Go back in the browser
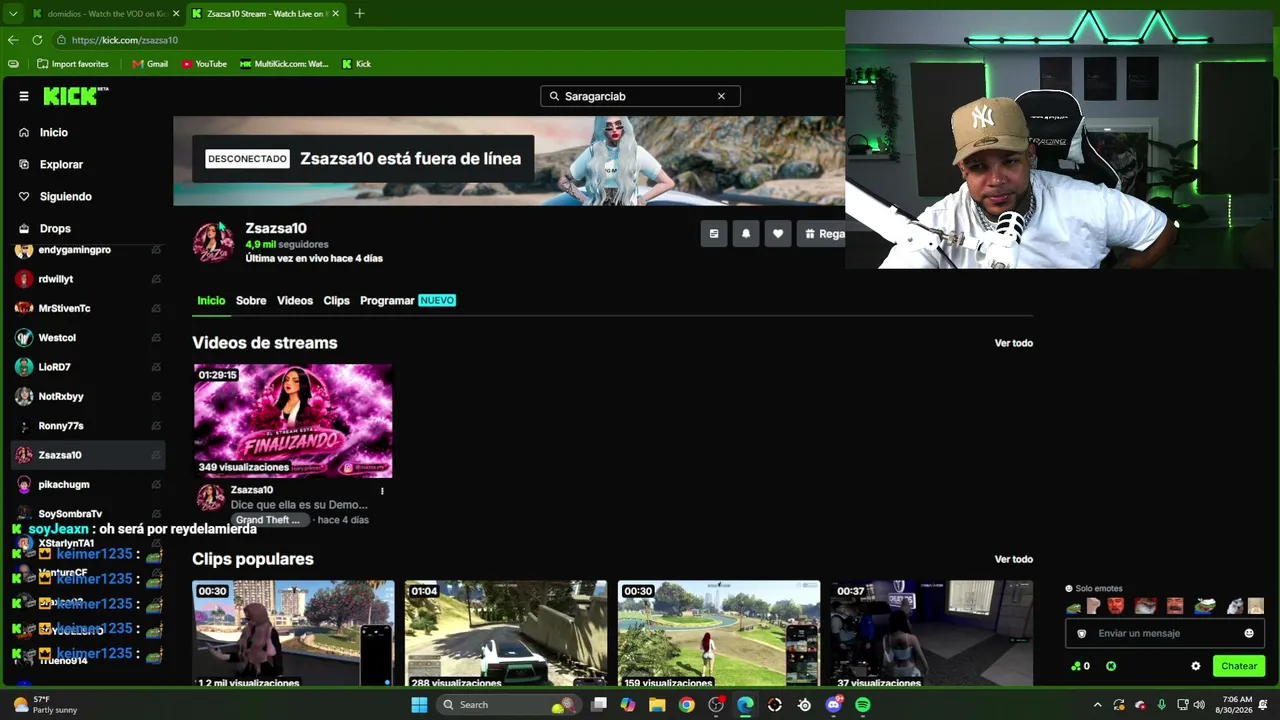The image size is (1280, 720). tap(13, 40)
